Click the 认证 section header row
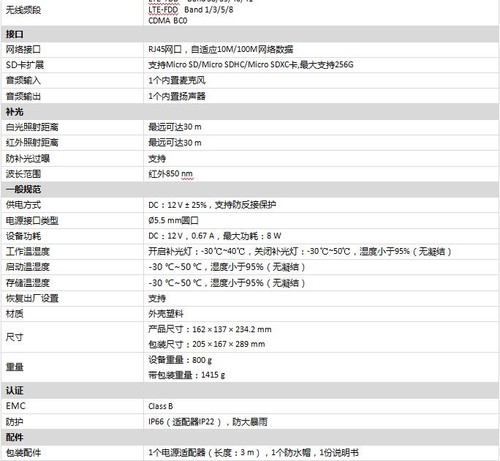The width and height of the screenshot is (500, 461). [x=250, y=390]
